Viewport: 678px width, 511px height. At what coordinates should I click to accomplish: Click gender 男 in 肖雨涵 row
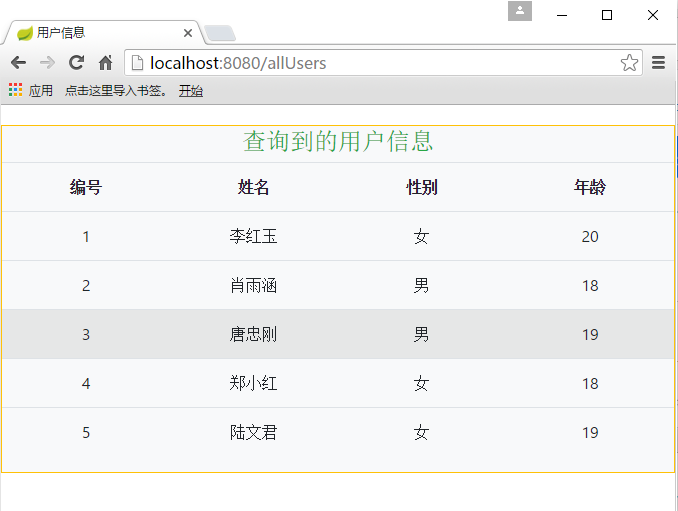point(421,285)
